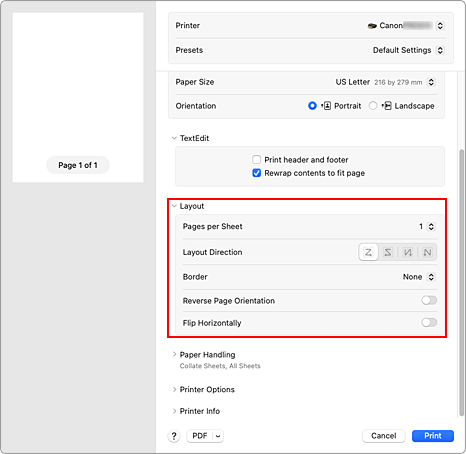Select the N-shaped layout direction icon
The height and width of the screenshot is (454, 466).
click(x=427, y=252)
